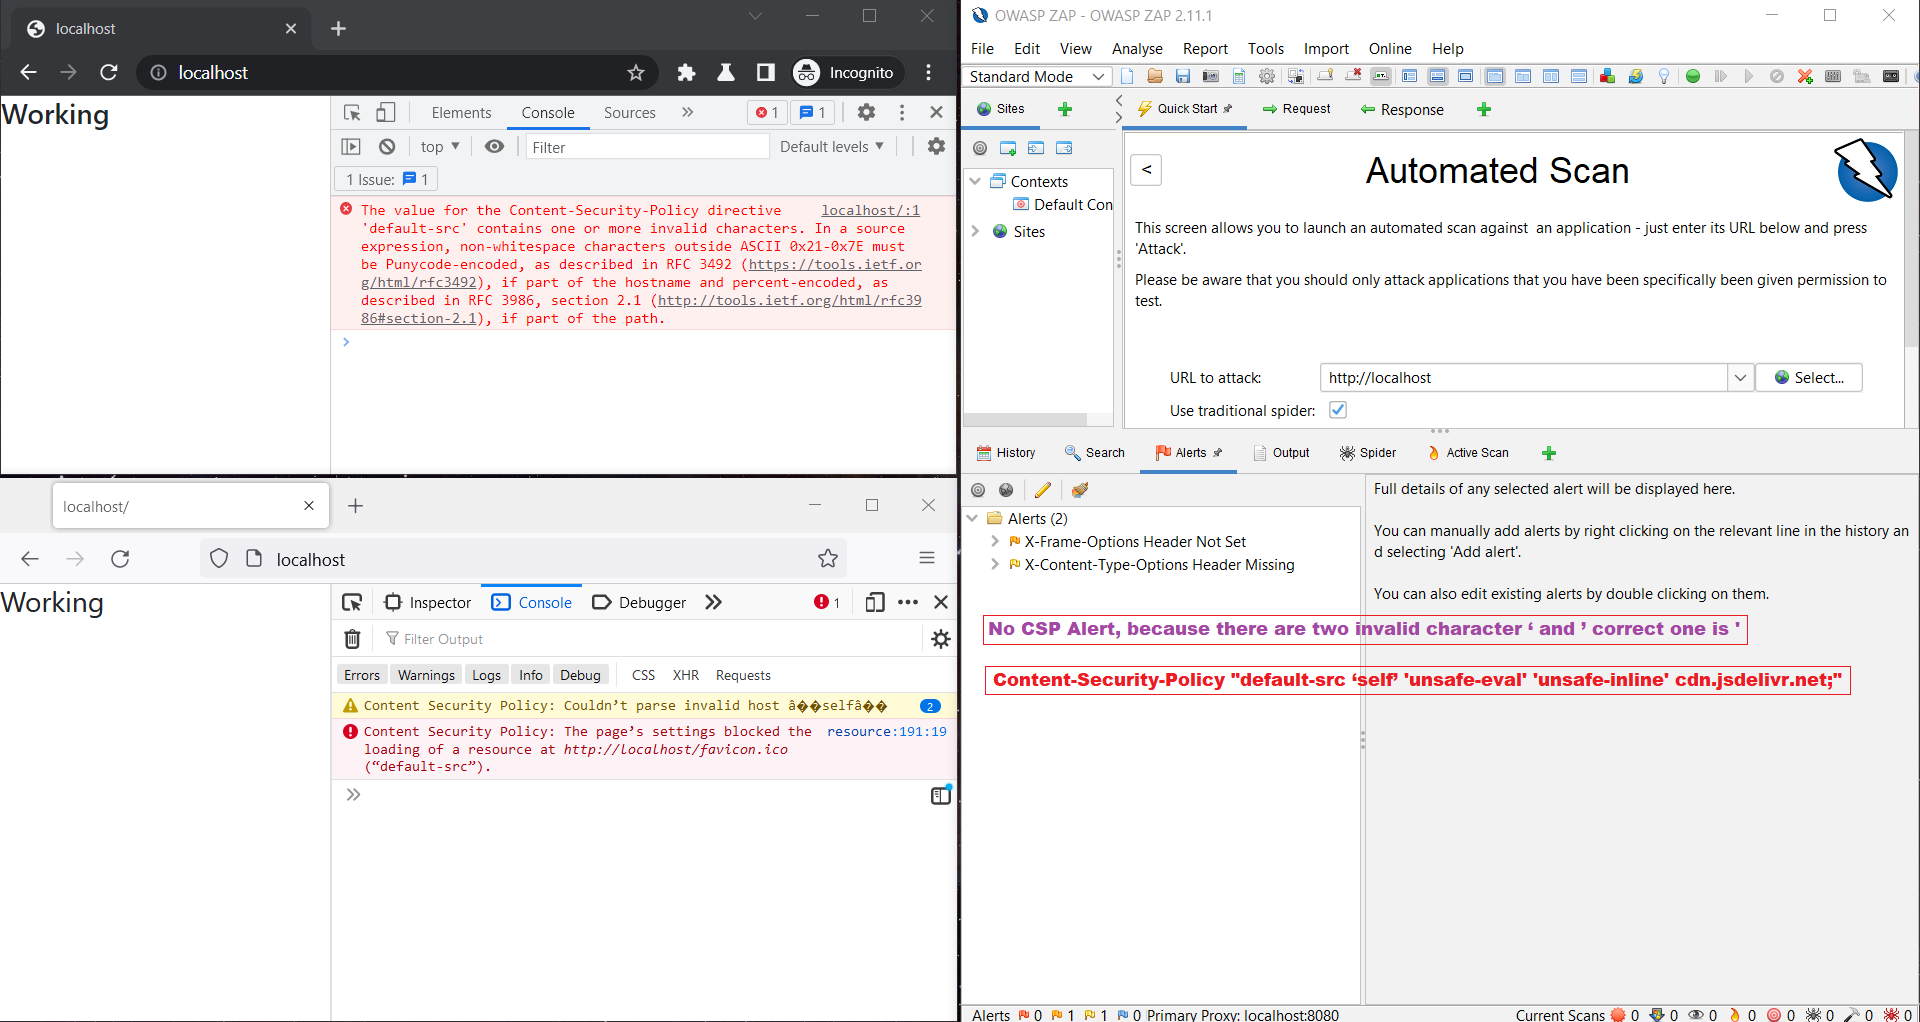Image resolution: width=1920 pixels, height=1022 pixels.
Task: Open ZAP Report menu
Action: [x=1205, y=48]
